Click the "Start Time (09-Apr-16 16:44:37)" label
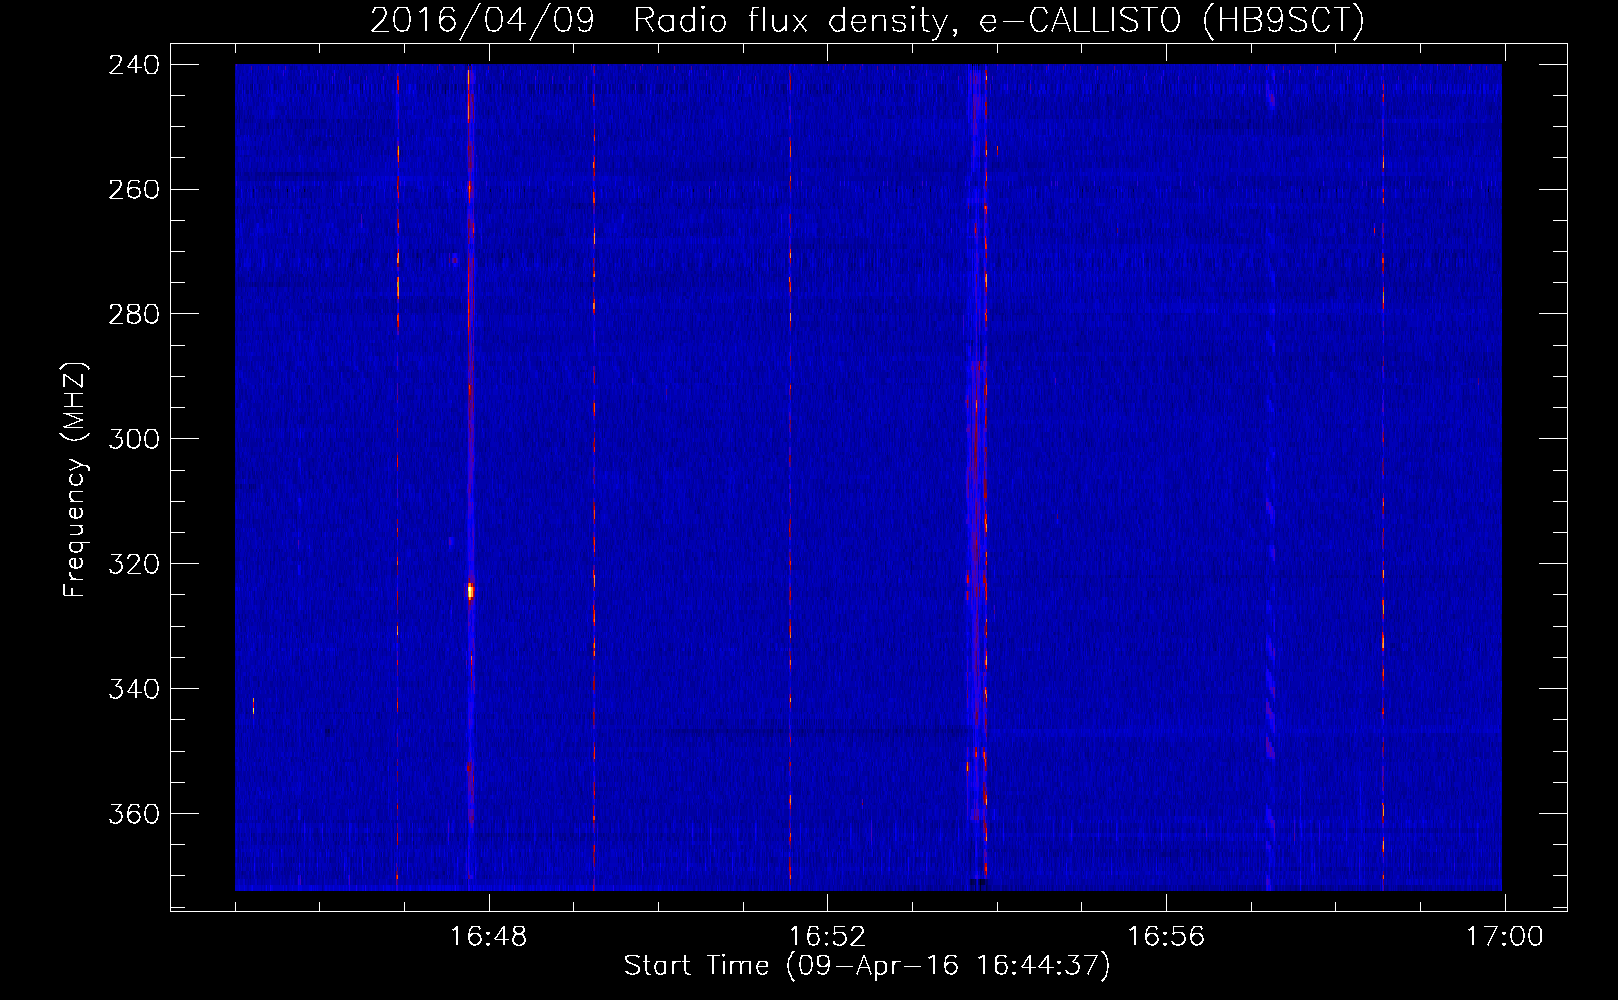1618x1000 pixels. [x=867, y=966]
